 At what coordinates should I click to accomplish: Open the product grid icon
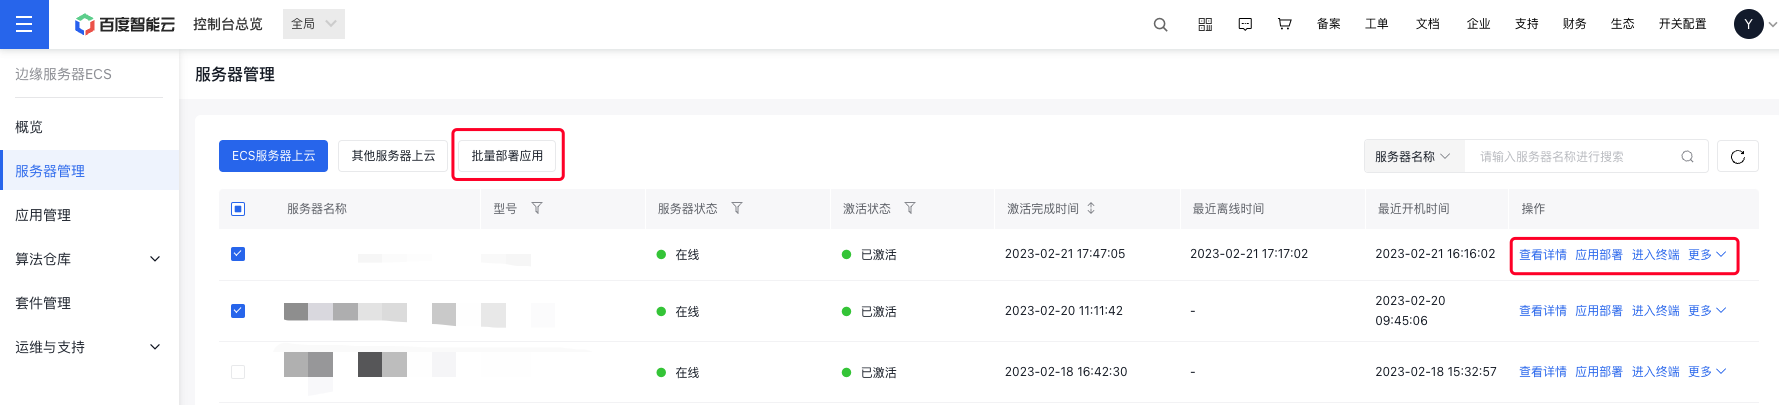coord(1205,24)
